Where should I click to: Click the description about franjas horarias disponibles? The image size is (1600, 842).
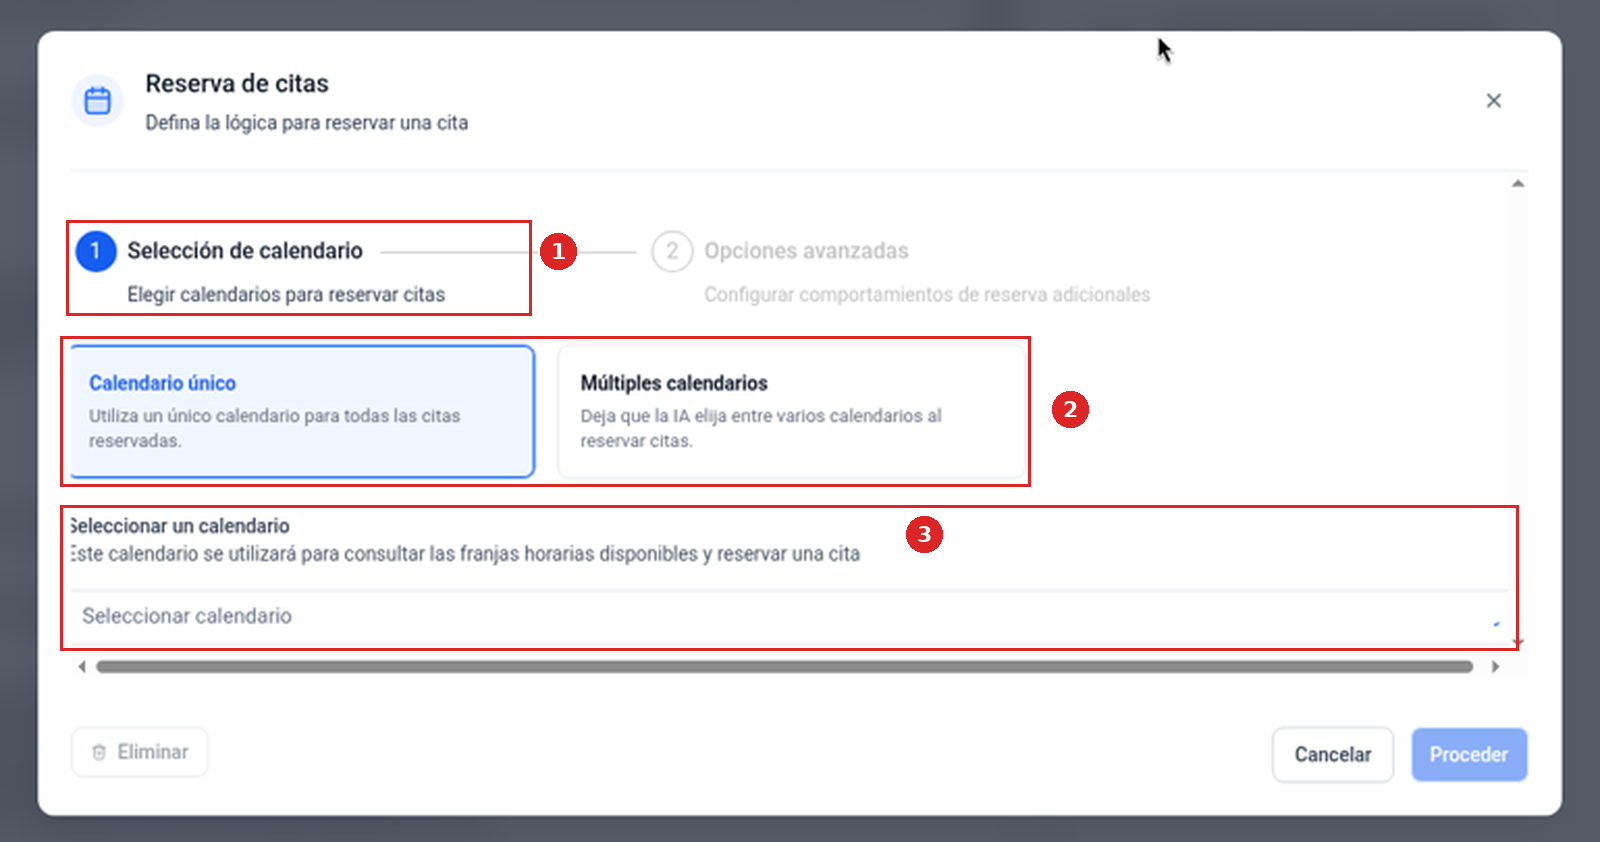[465, 554]
